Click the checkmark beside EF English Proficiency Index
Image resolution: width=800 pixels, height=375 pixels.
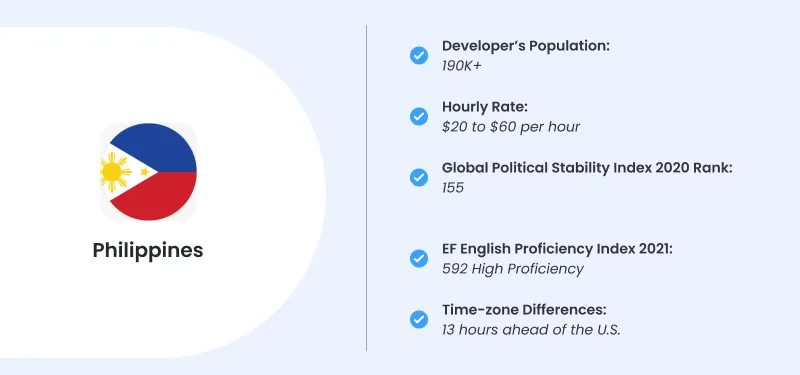click(x=419, y=259)
